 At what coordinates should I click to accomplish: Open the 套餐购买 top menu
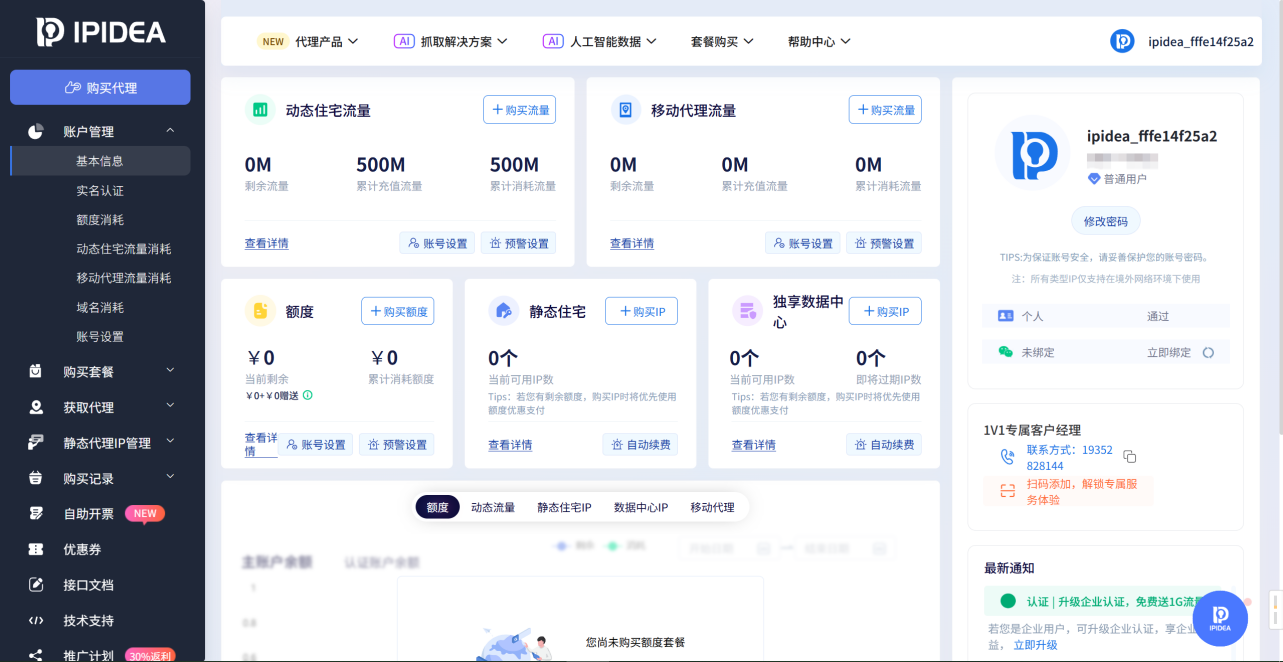coord(722,41)
